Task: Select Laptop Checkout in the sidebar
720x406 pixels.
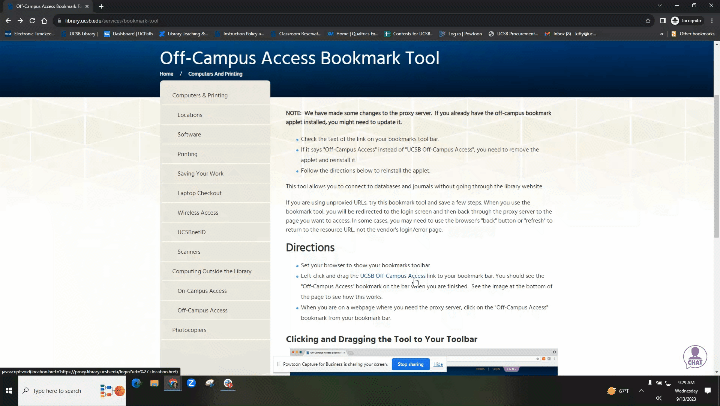Action: tap(199, 192)
